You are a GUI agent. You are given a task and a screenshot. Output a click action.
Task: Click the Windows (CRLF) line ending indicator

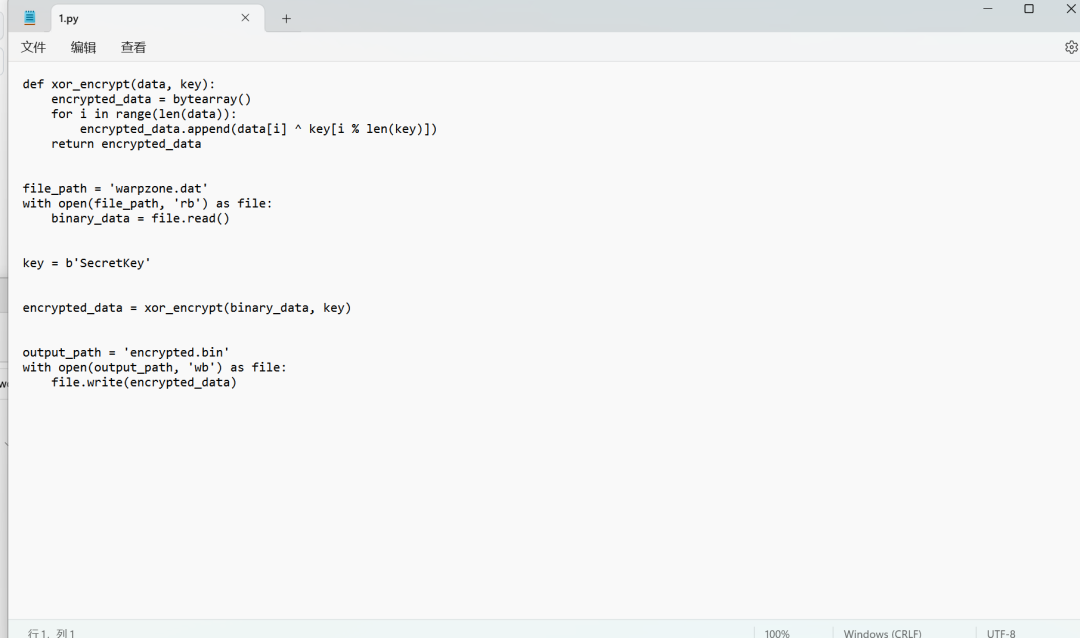882,633
